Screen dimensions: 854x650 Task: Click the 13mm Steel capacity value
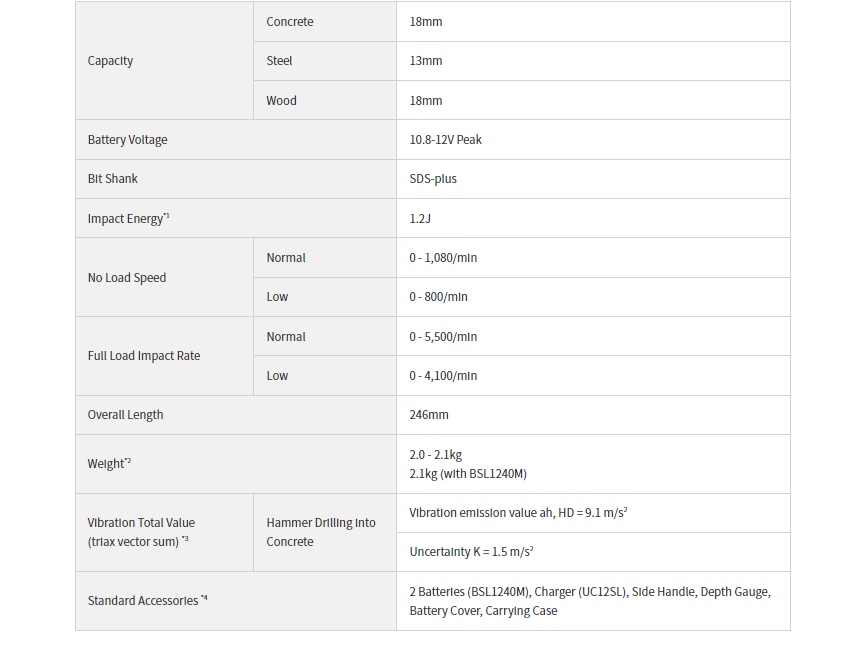pos(425,61)
